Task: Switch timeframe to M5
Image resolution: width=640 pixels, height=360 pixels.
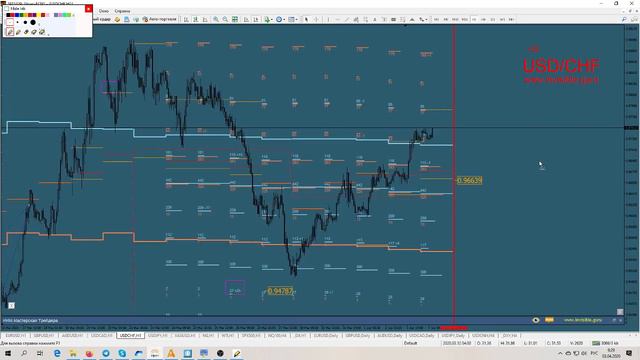Action: tap(446, 19)
